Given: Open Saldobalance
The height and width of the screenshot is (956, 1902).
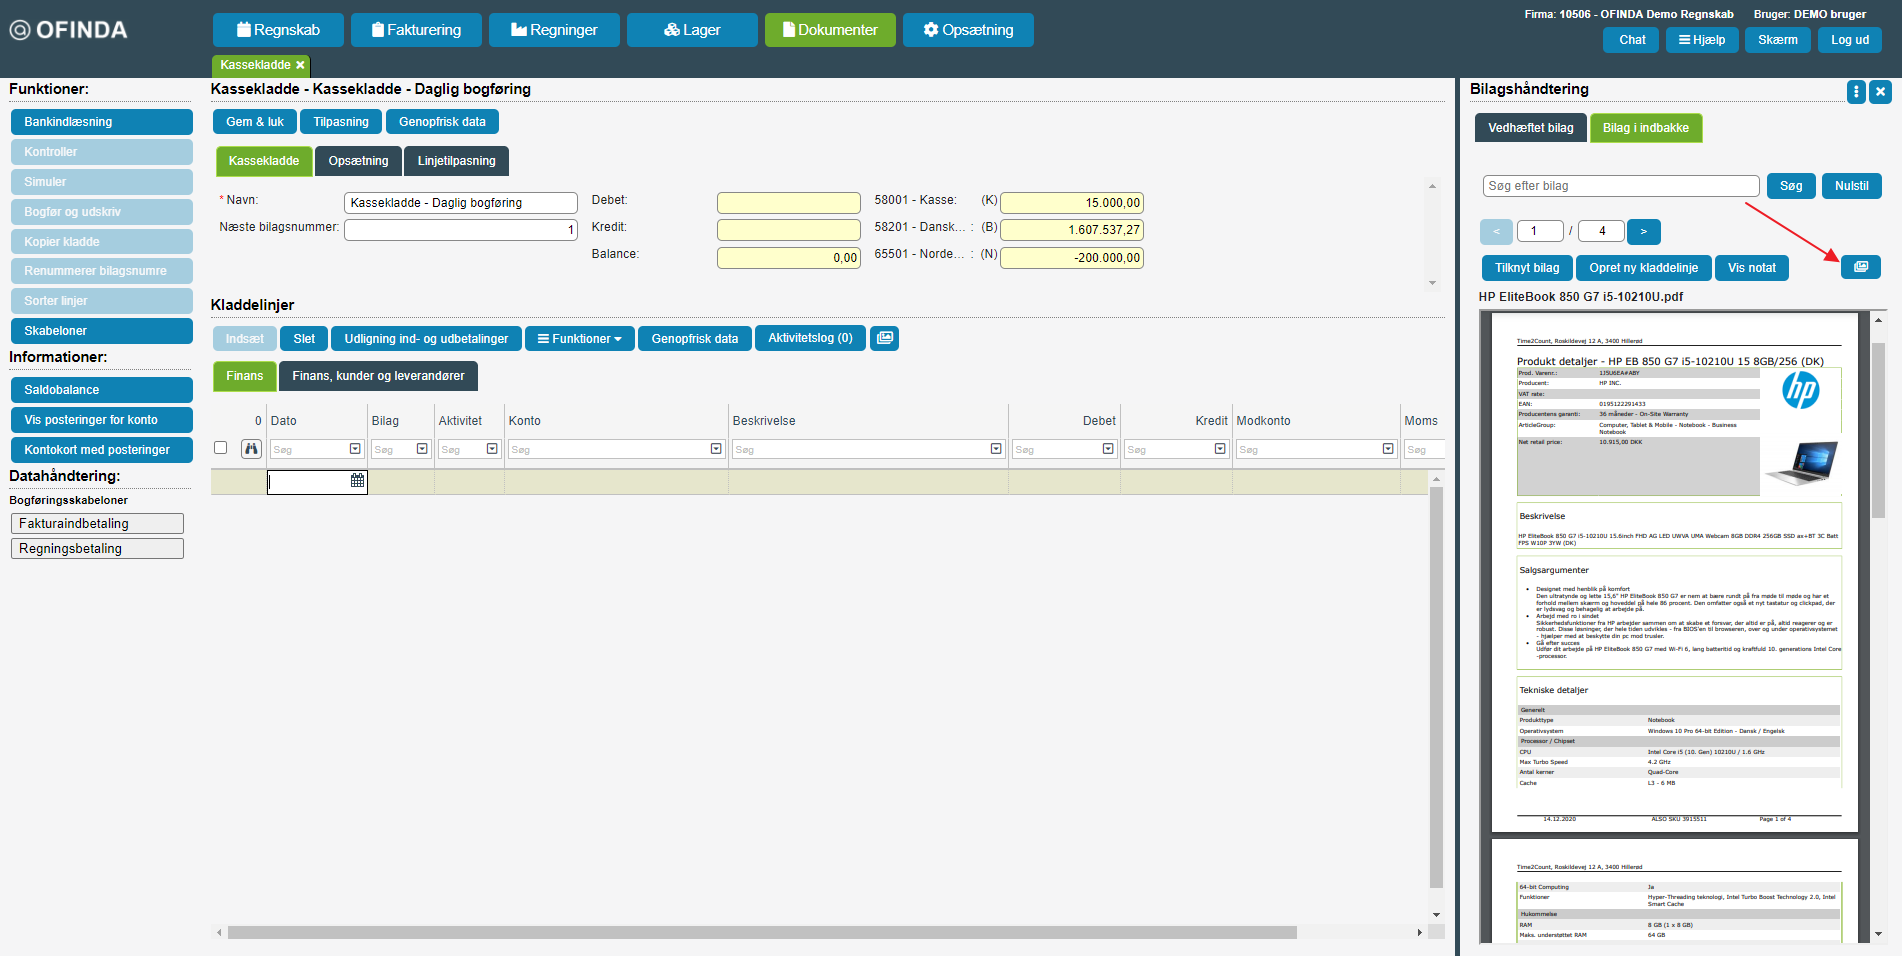Looking at the screenshot, I should (x=102, y=390).
